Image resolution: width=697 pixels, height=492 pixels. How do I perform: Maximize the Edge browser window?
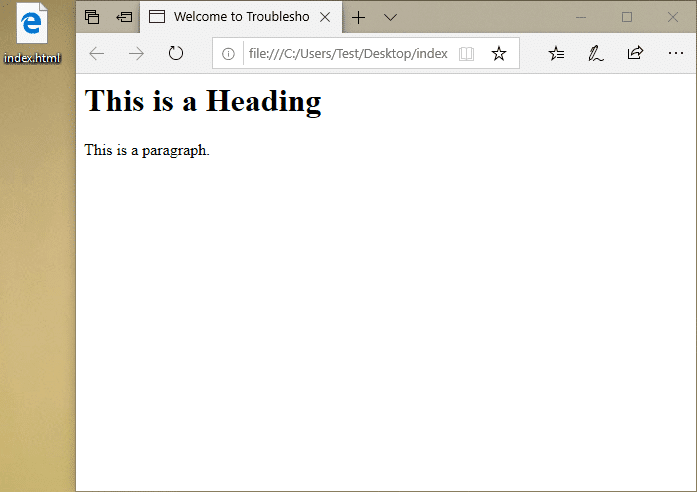coord(627,17)
